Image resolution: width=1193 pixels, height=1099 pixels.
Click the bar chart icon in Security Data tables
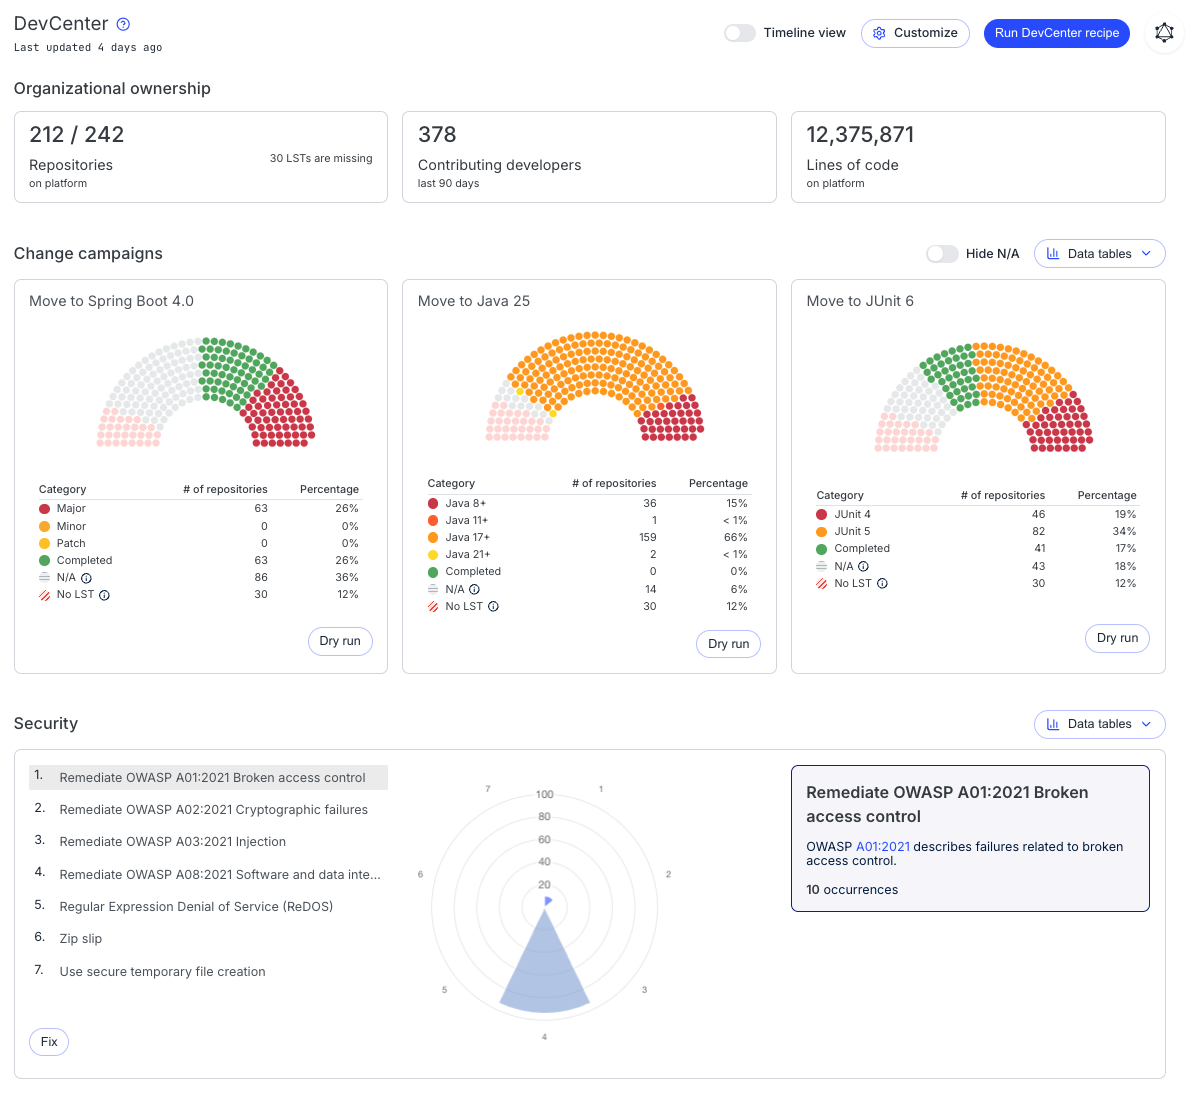[1053, 724]
